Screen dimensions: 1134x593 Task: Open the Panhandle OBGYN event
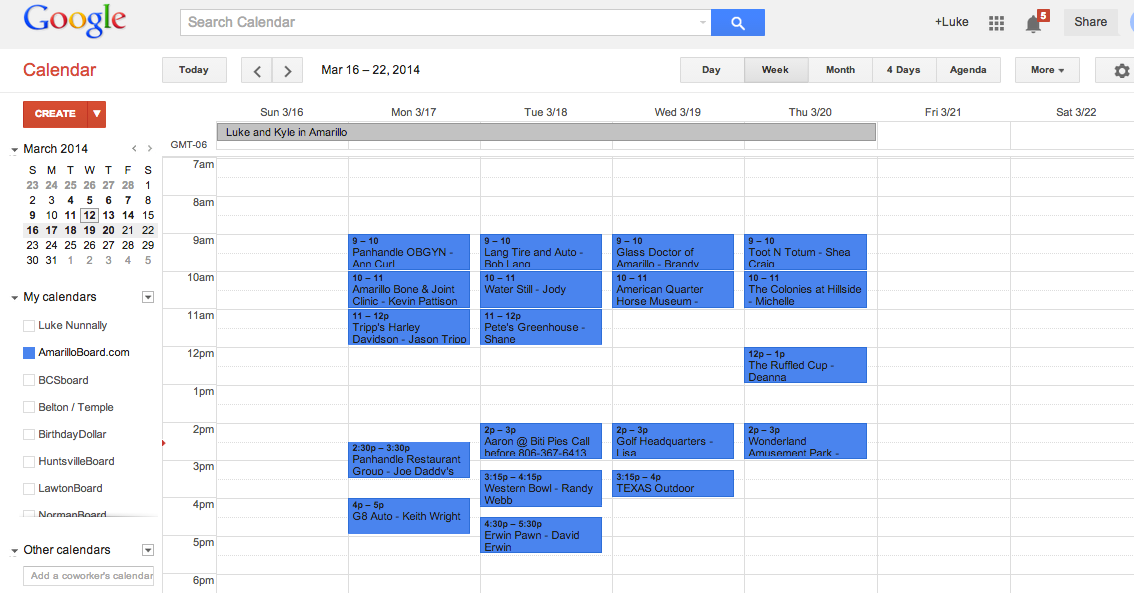tap(409, 252)
